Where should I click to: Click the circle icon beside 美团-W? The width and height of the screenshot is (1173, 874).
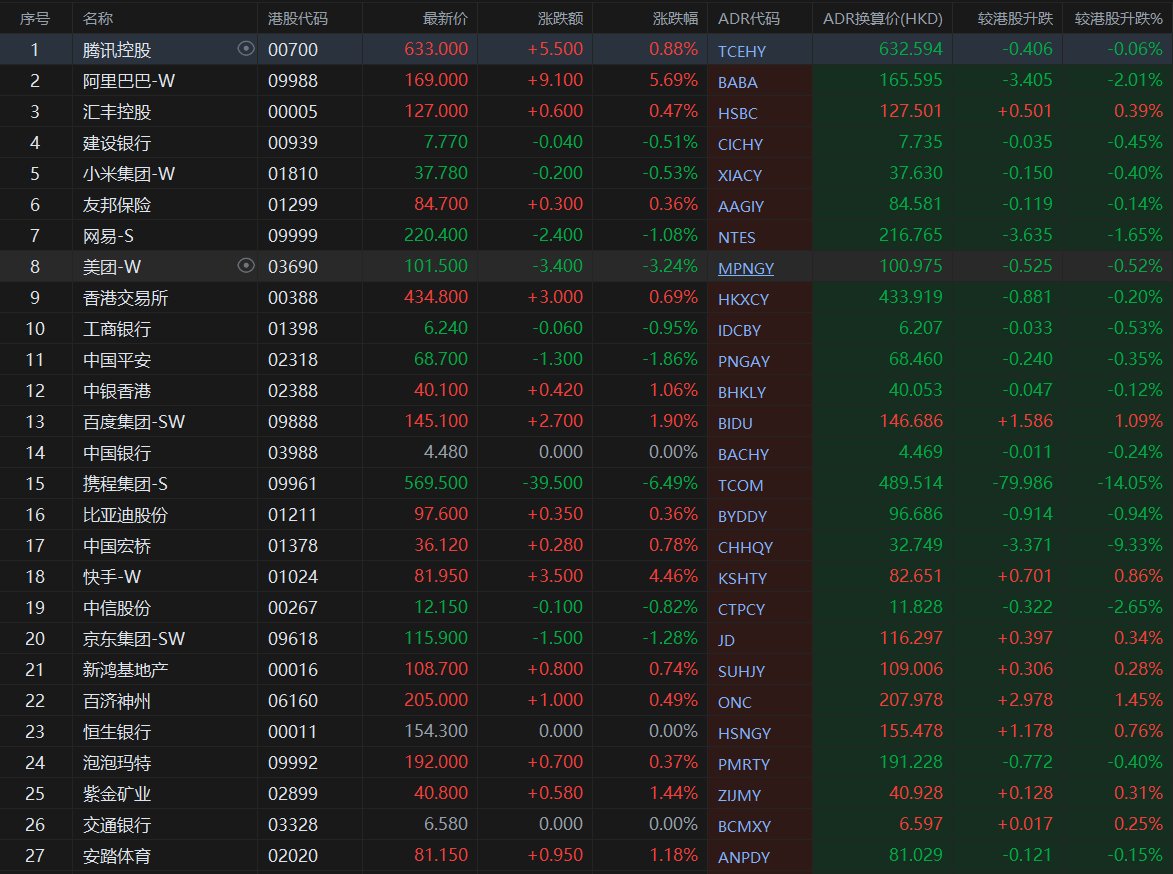coord(246,266)
